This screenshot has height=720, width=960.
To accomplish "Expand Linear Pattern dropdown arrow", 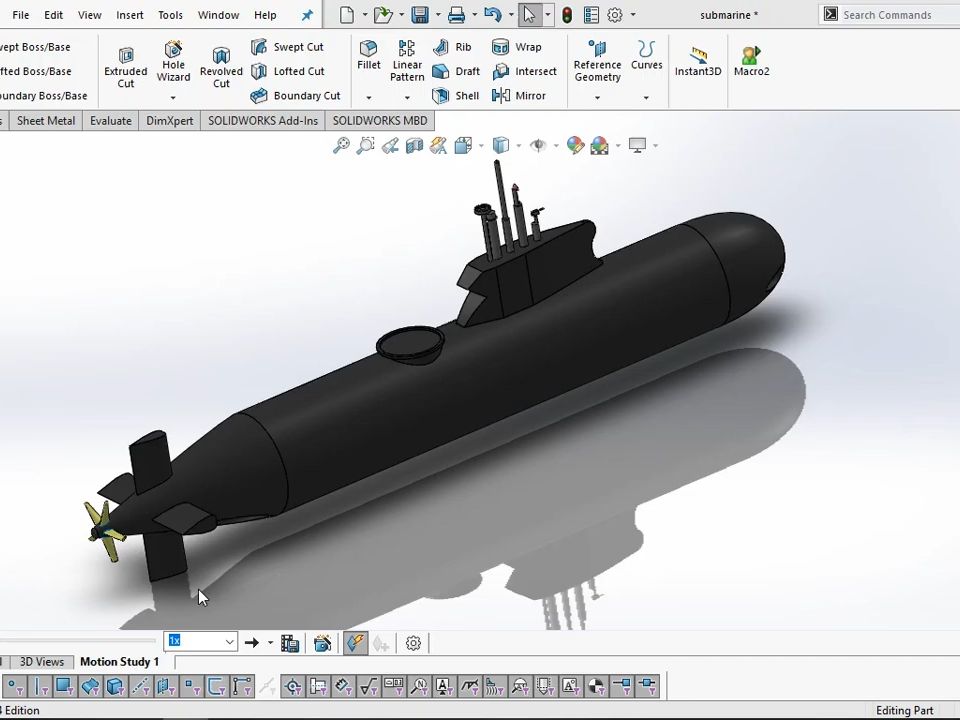I will click(407, 97).
